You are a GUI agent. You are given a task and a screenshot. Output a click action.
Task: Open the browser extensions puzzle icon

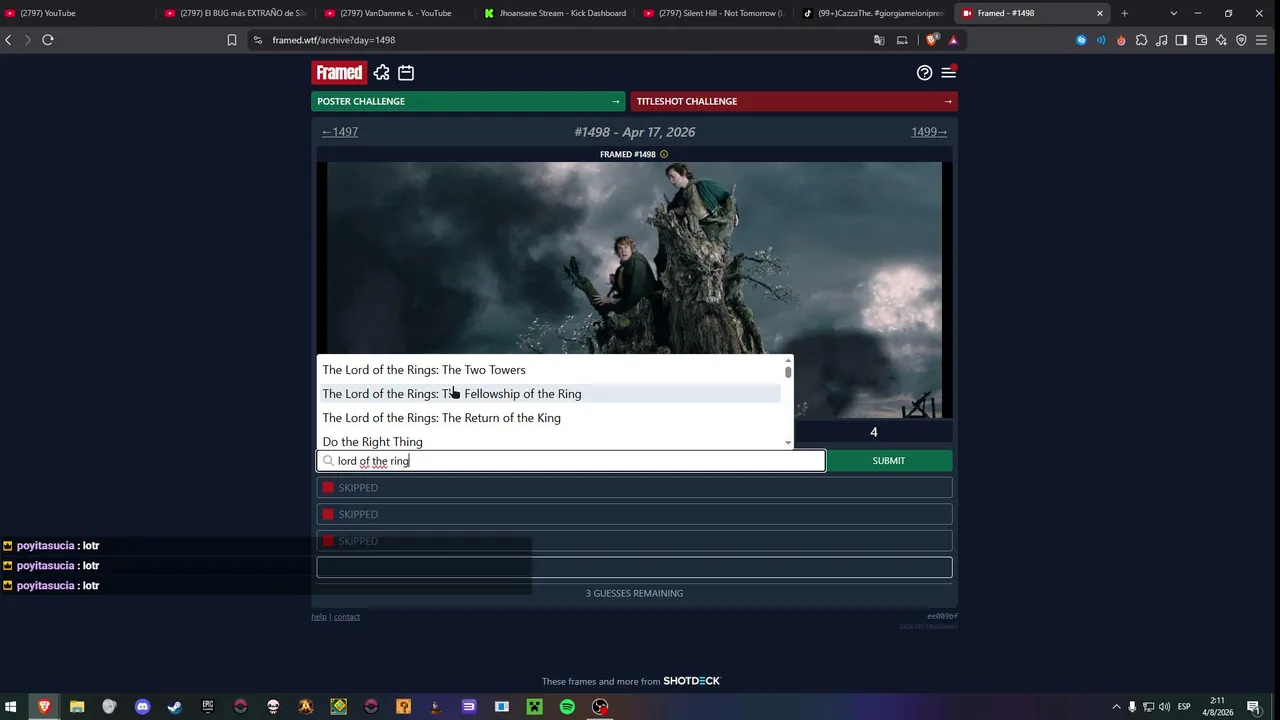coord(1141,40)
